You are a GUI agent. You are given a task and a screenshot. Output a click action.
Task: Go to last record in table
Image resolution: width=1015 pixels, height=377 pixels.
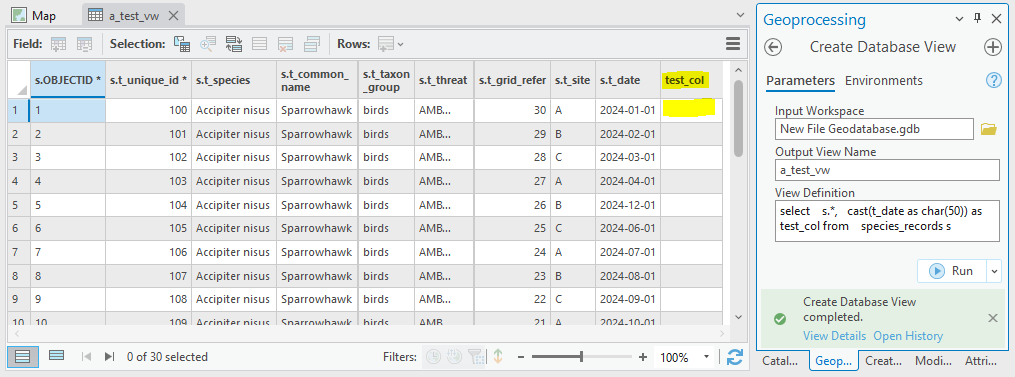[x=109, y=356]
